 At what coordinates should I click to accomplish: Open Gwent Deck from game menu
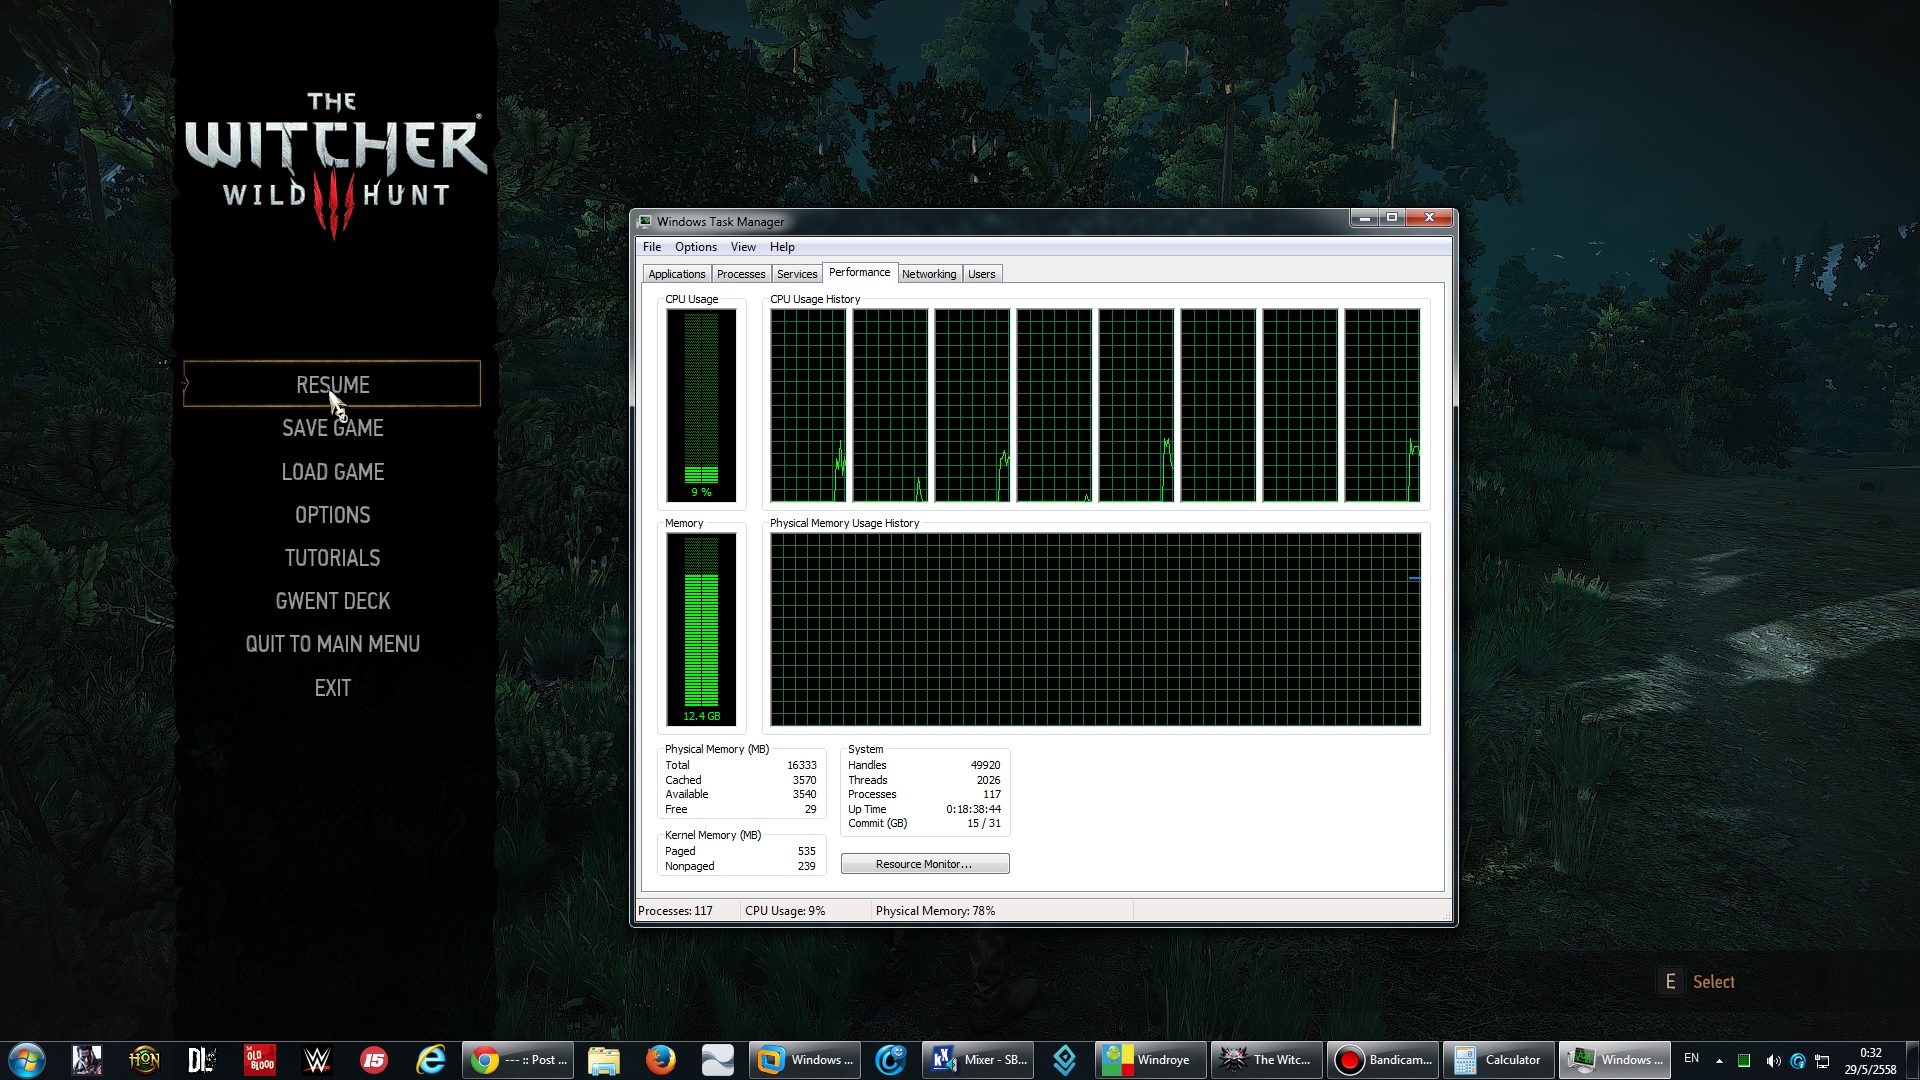pos(332,601)
